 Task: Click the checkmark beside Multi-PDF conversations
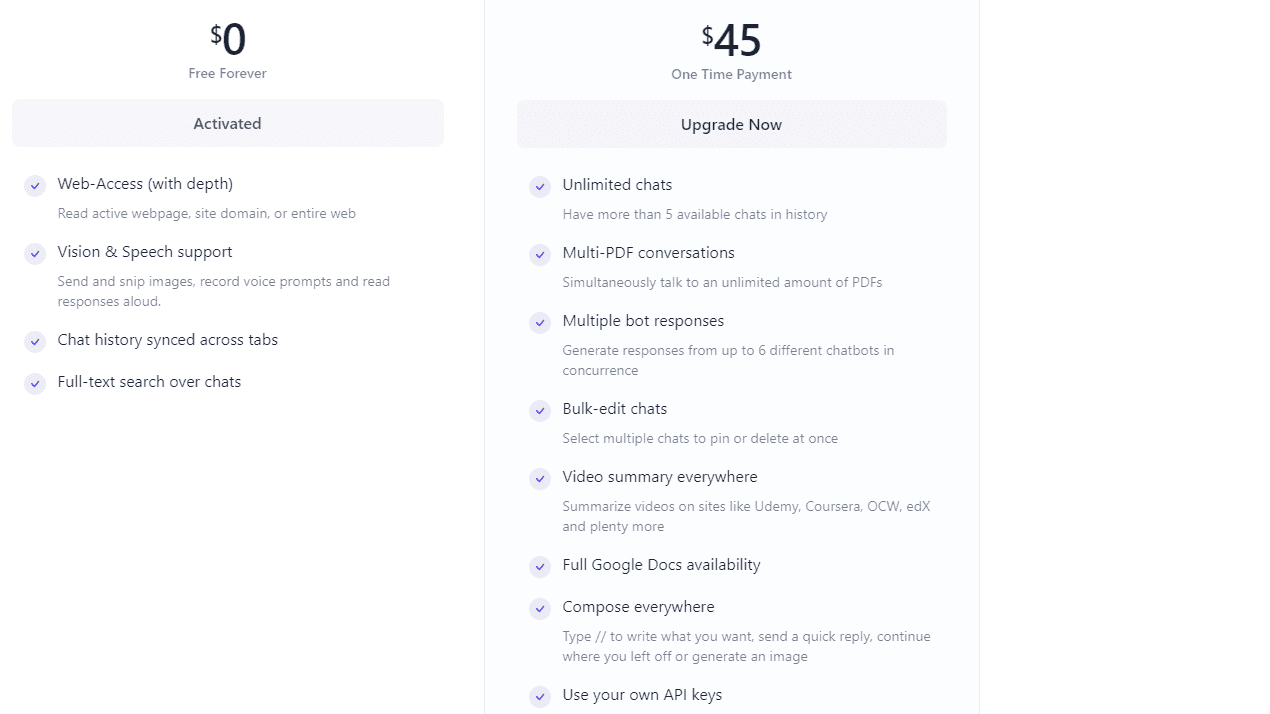[540, 254]
